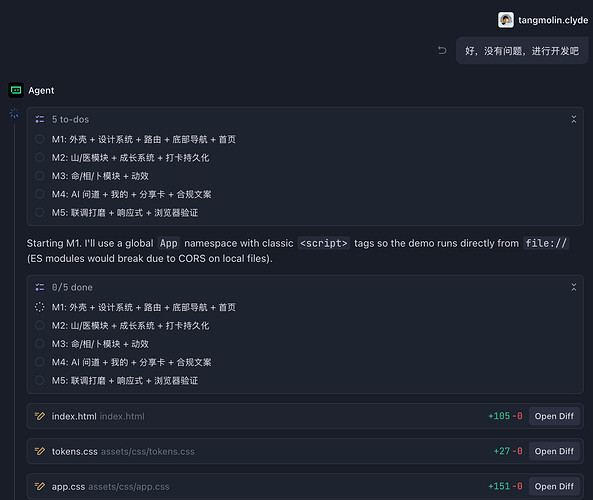Viewport: 593px width, 500px height.
Task: Click the M2 task text in 5 to-dos list
Action: coord(130,158)
